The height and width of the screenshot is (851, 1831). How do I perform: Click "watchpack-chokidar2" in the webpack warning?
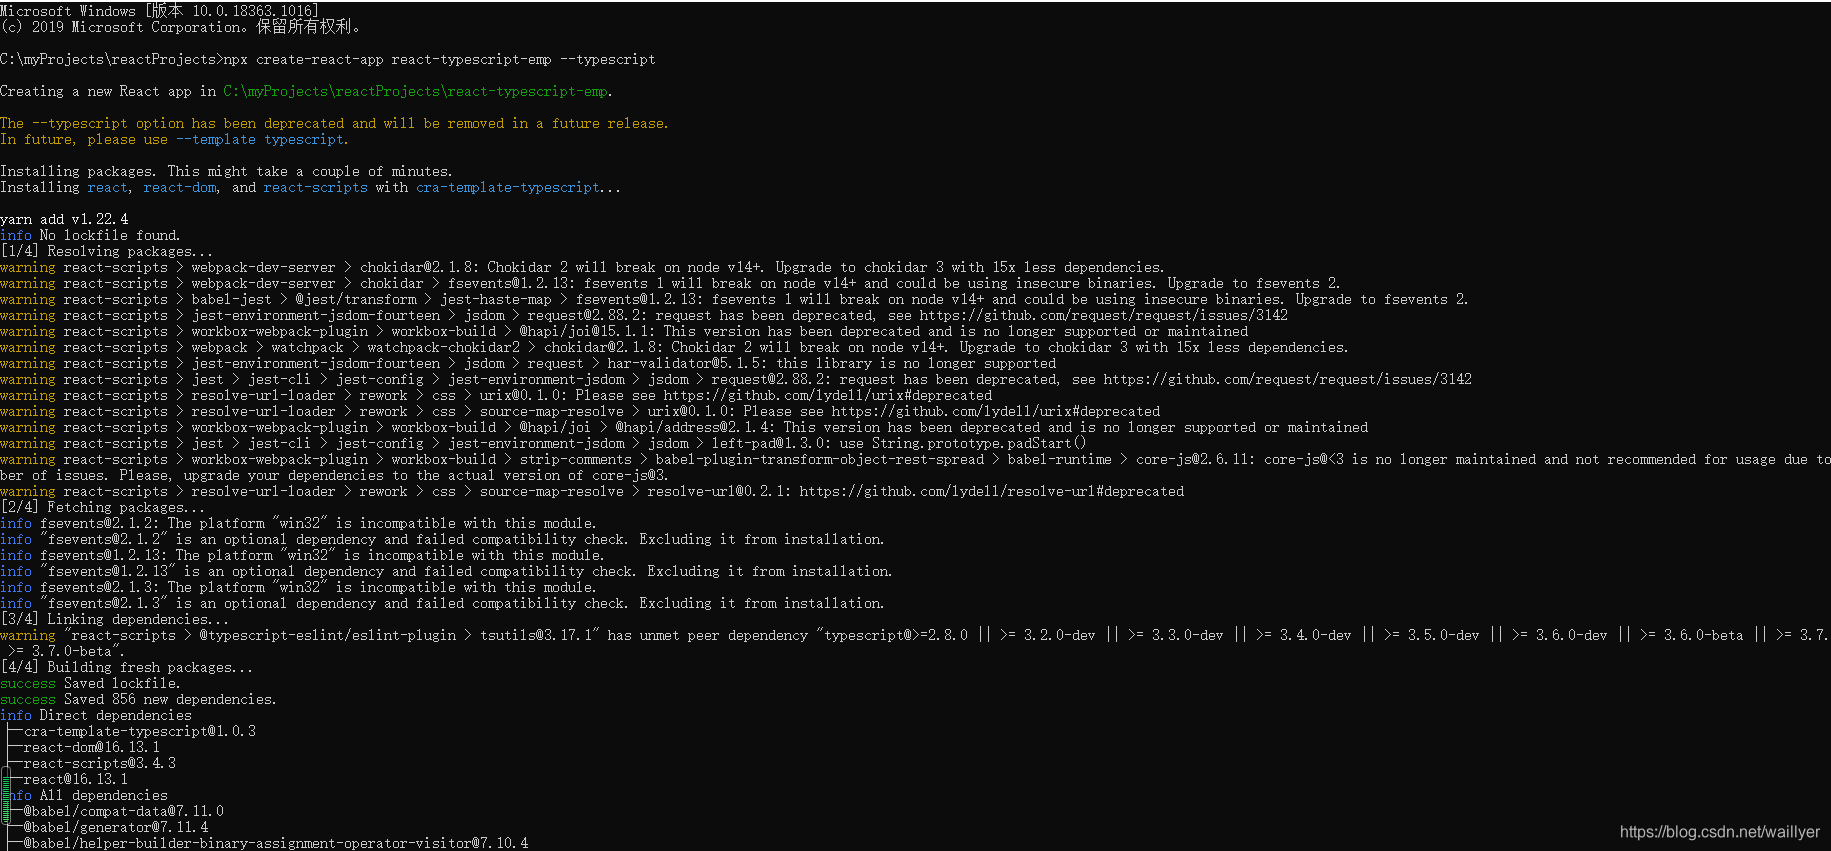click(443, 347)
